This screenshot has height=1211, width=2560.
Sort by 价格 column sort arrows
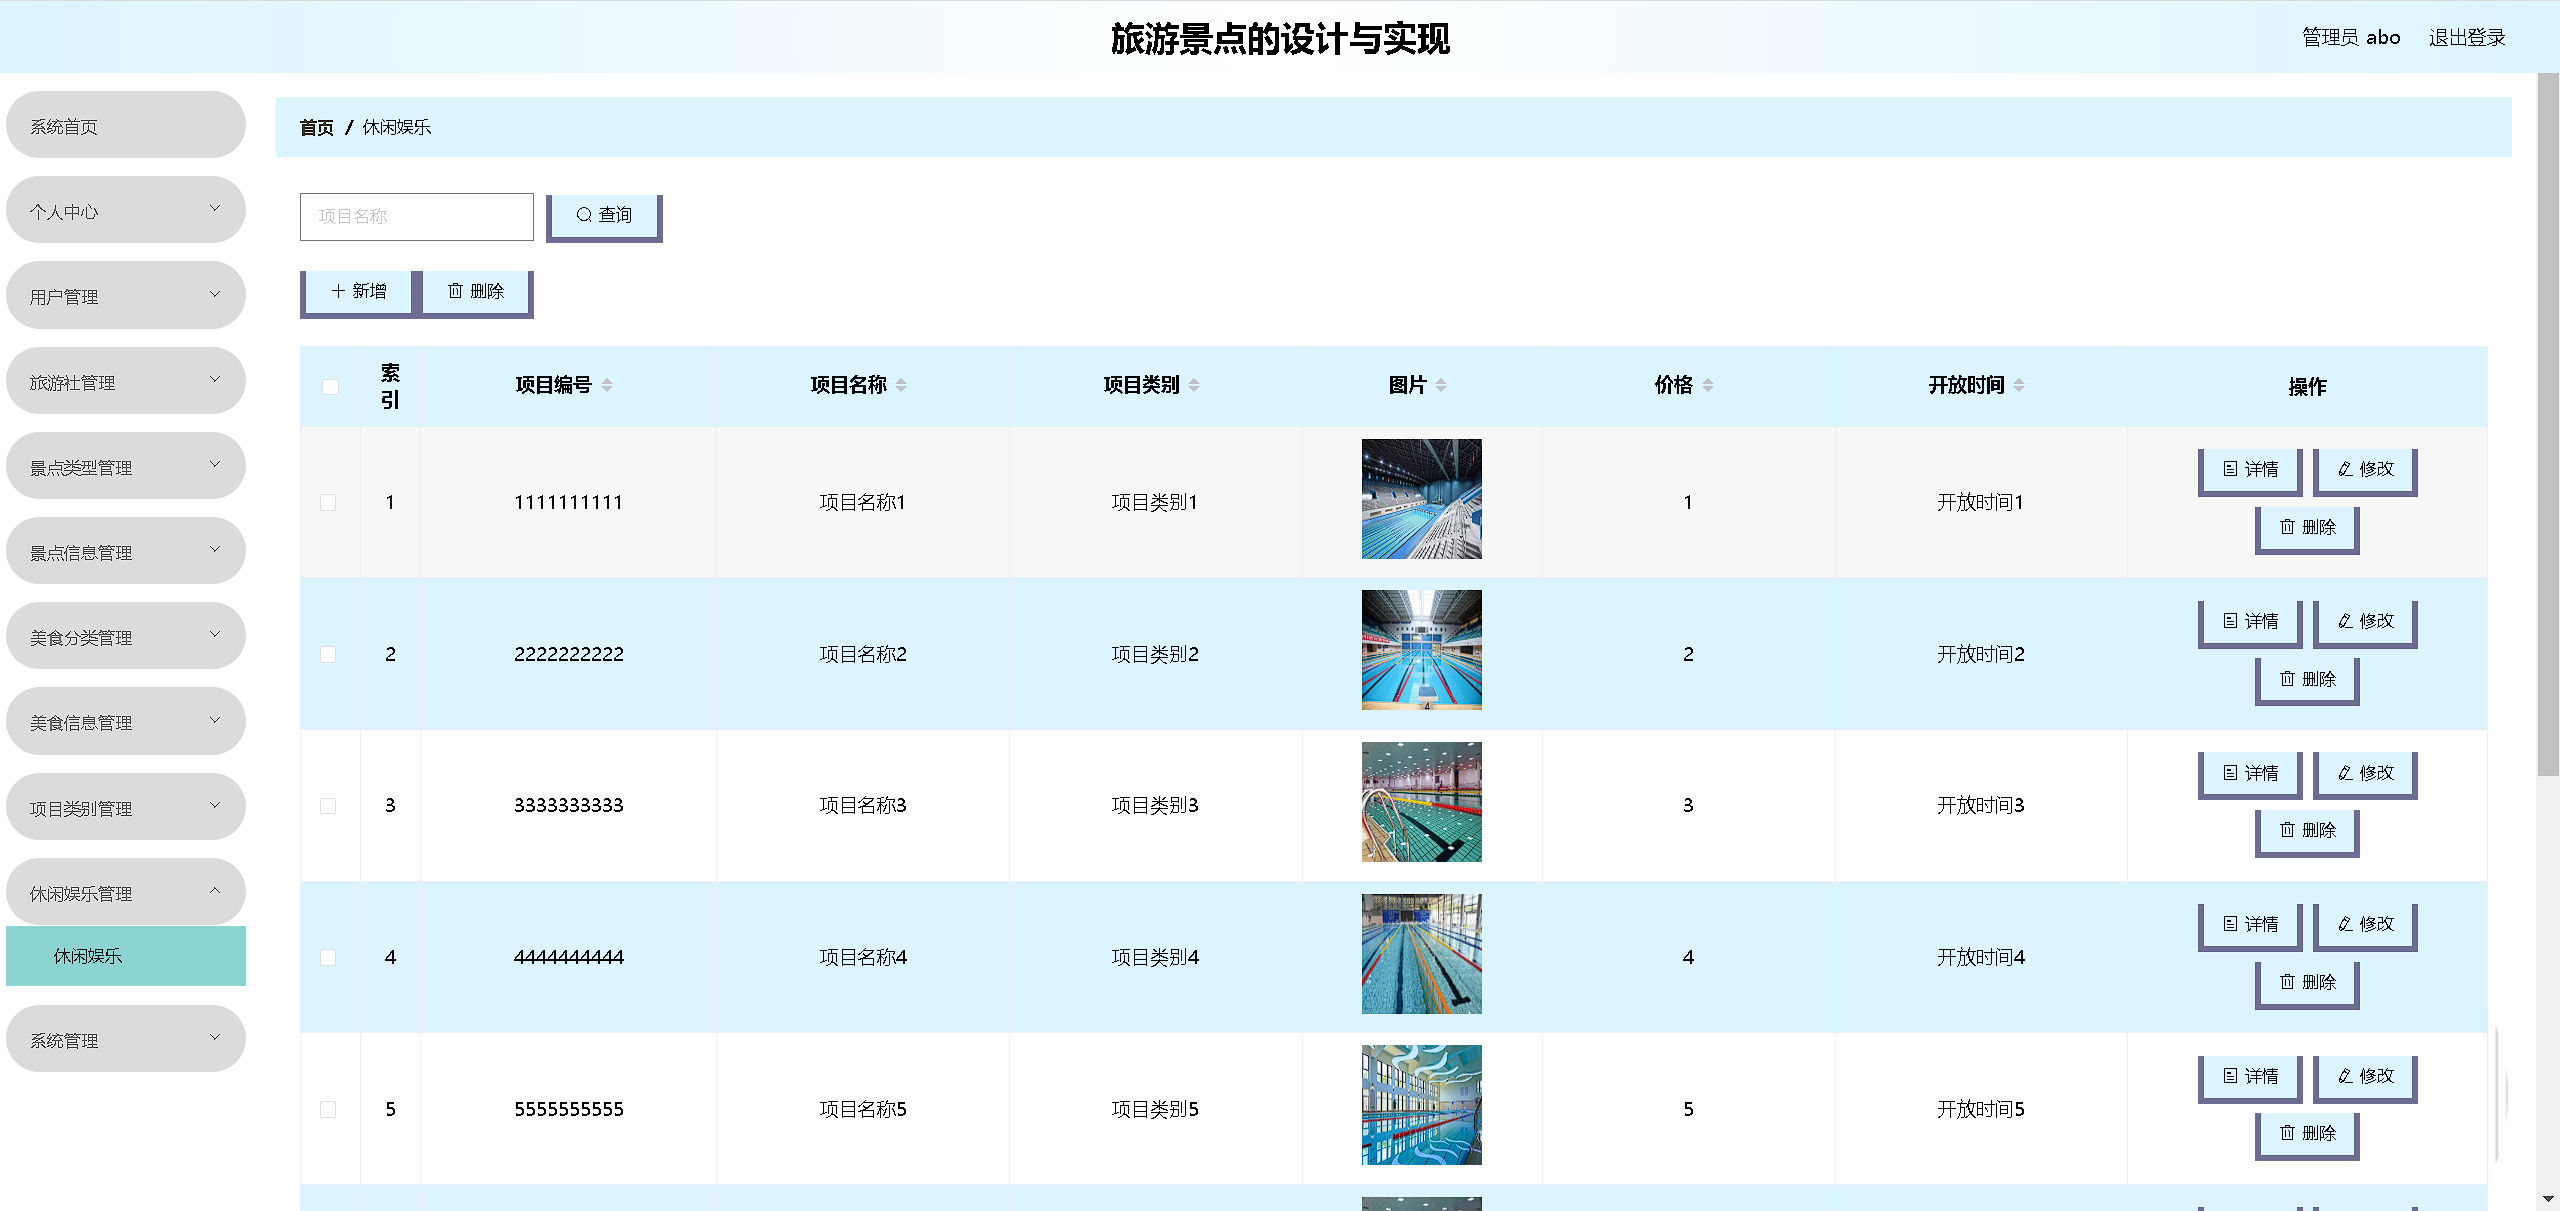click(1708, 385)
